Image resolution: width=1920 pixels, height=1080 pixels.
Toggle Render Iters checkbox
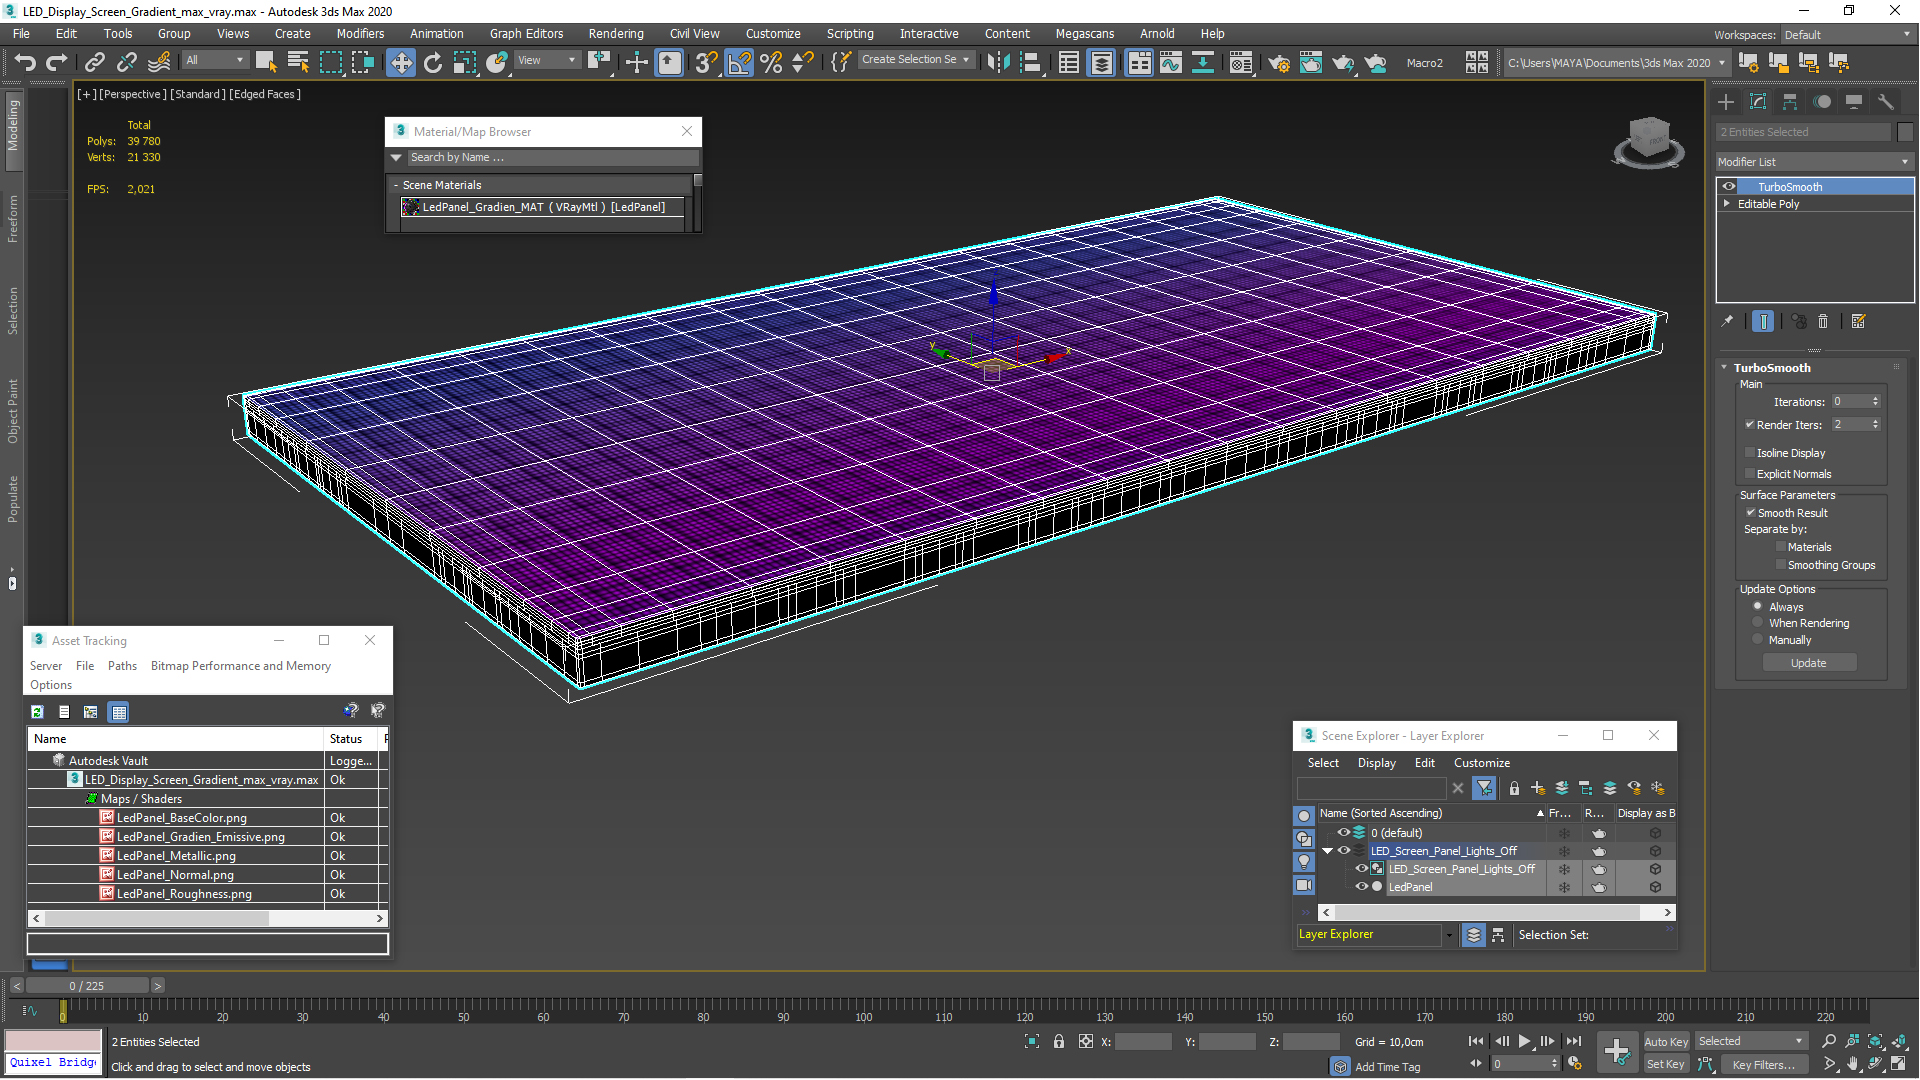1750,424
